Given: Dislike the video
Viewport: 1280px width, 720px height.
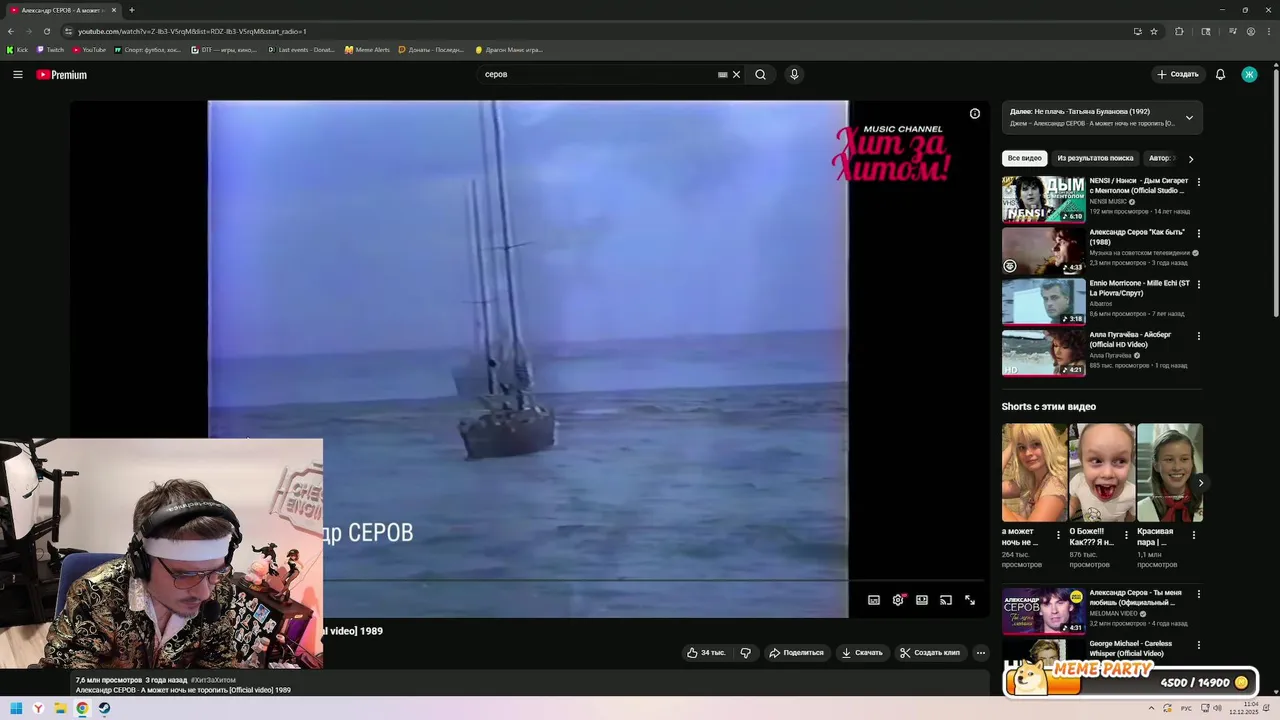Looking at the screenshot, I should (745, 653).
